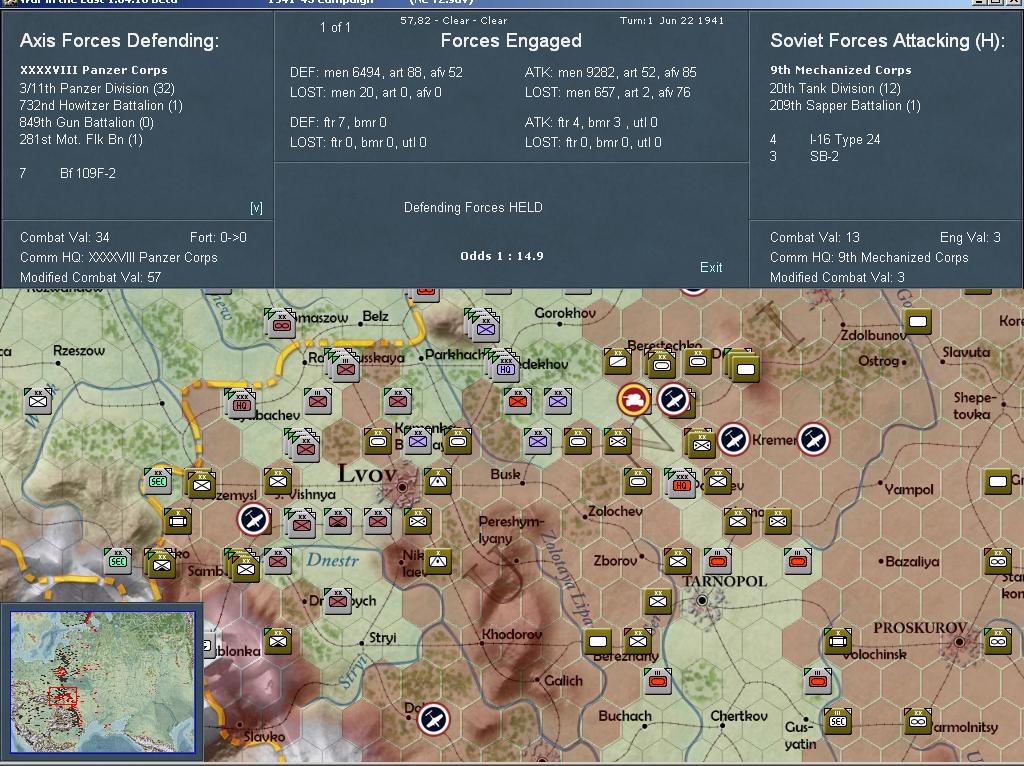Image resolution: width=1024 pixels, height=766 pixels.
Task: Select the red Soviet HQ counter near Zolochev
Action: coord(681,483)
